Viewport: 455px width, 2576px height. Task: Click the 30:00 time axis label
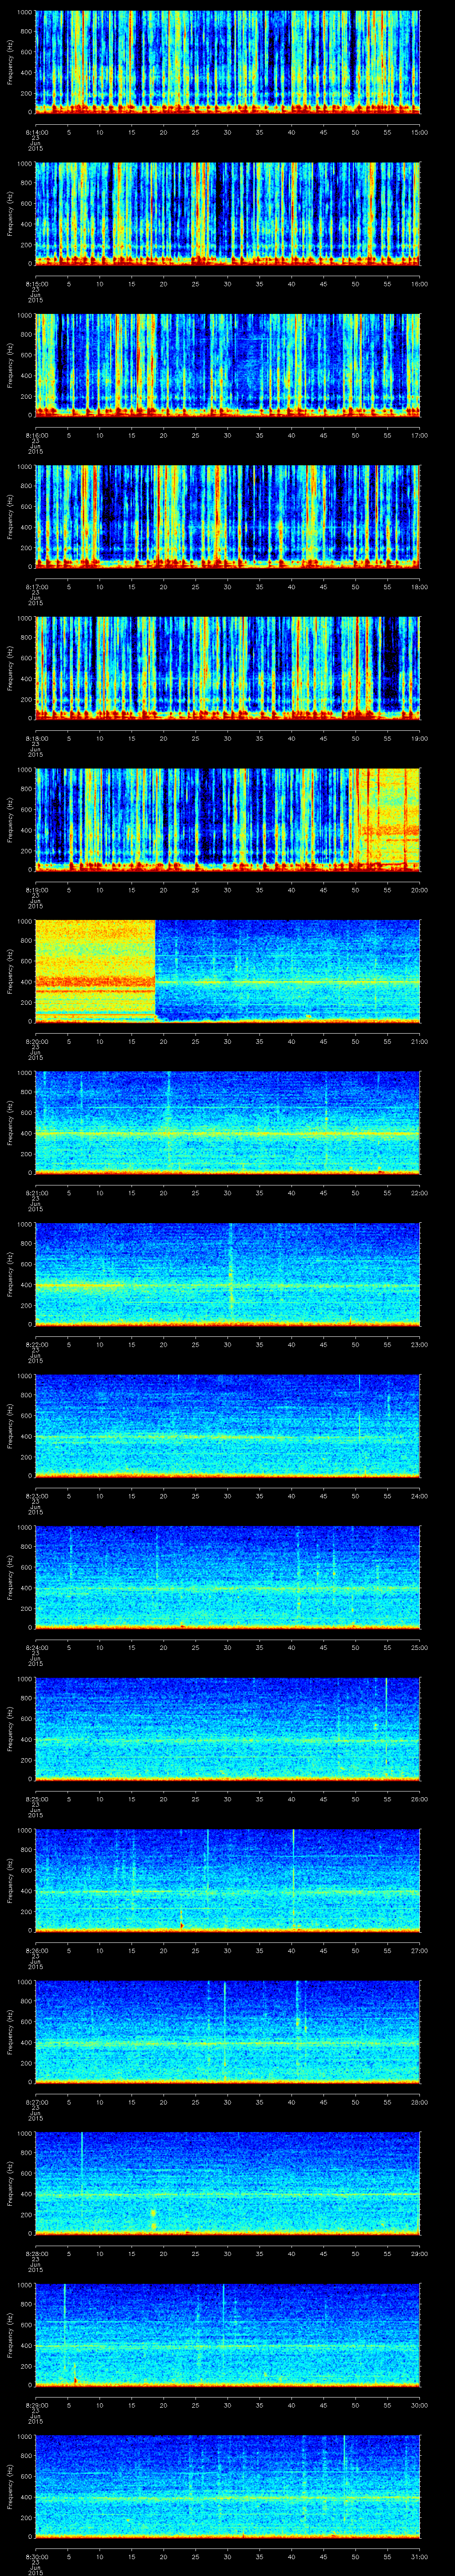[x=420, y=2405]
